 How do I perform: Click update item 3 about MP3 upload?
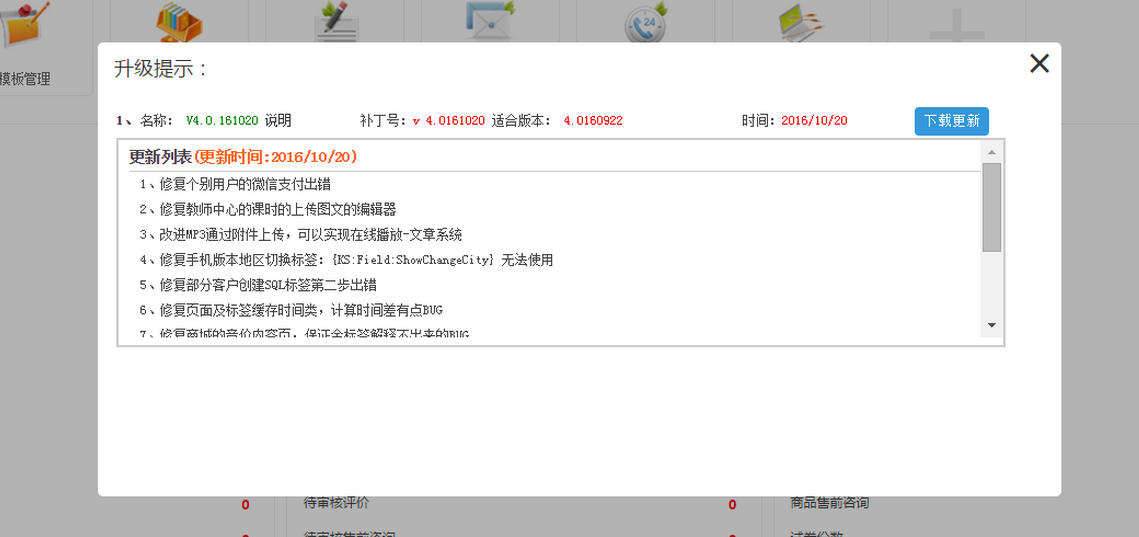(300, 235)
